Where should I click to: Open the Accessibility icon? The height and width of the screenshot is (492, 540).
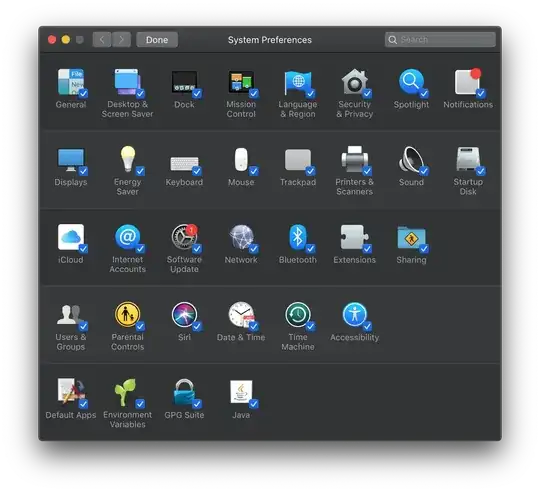[354, 314]
